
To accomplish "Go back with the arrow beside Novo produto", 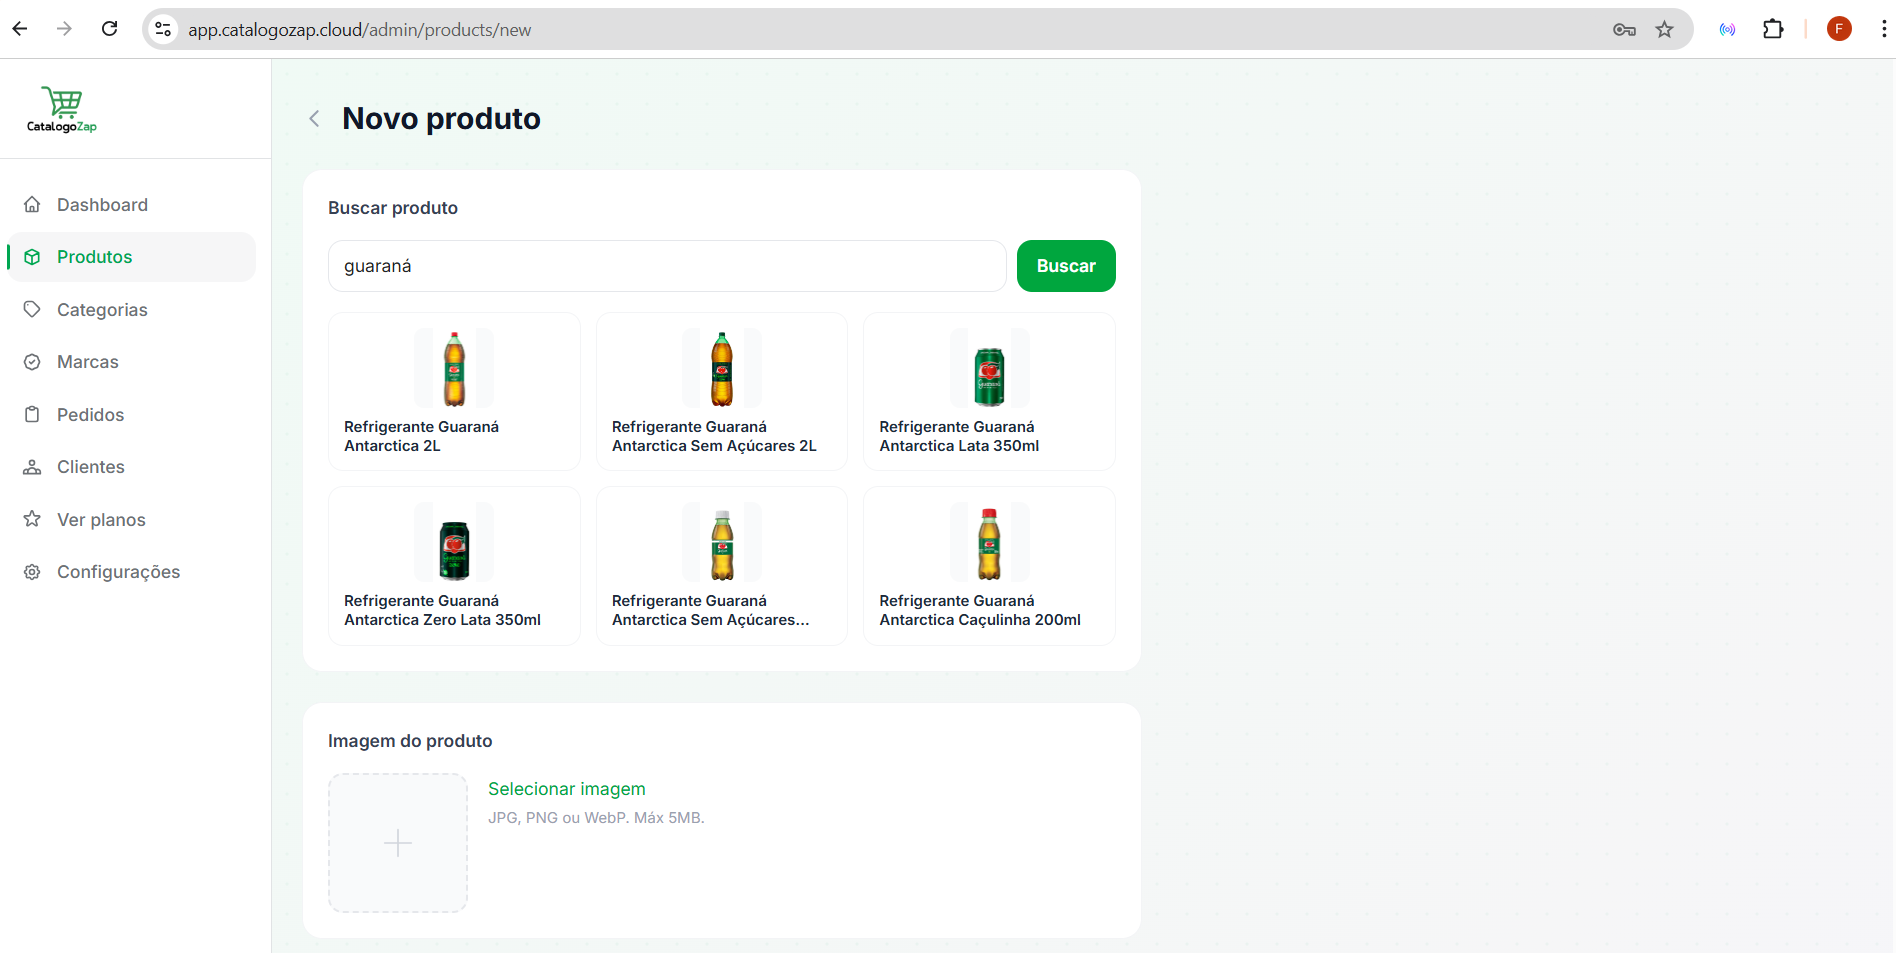I will [314, 119].
